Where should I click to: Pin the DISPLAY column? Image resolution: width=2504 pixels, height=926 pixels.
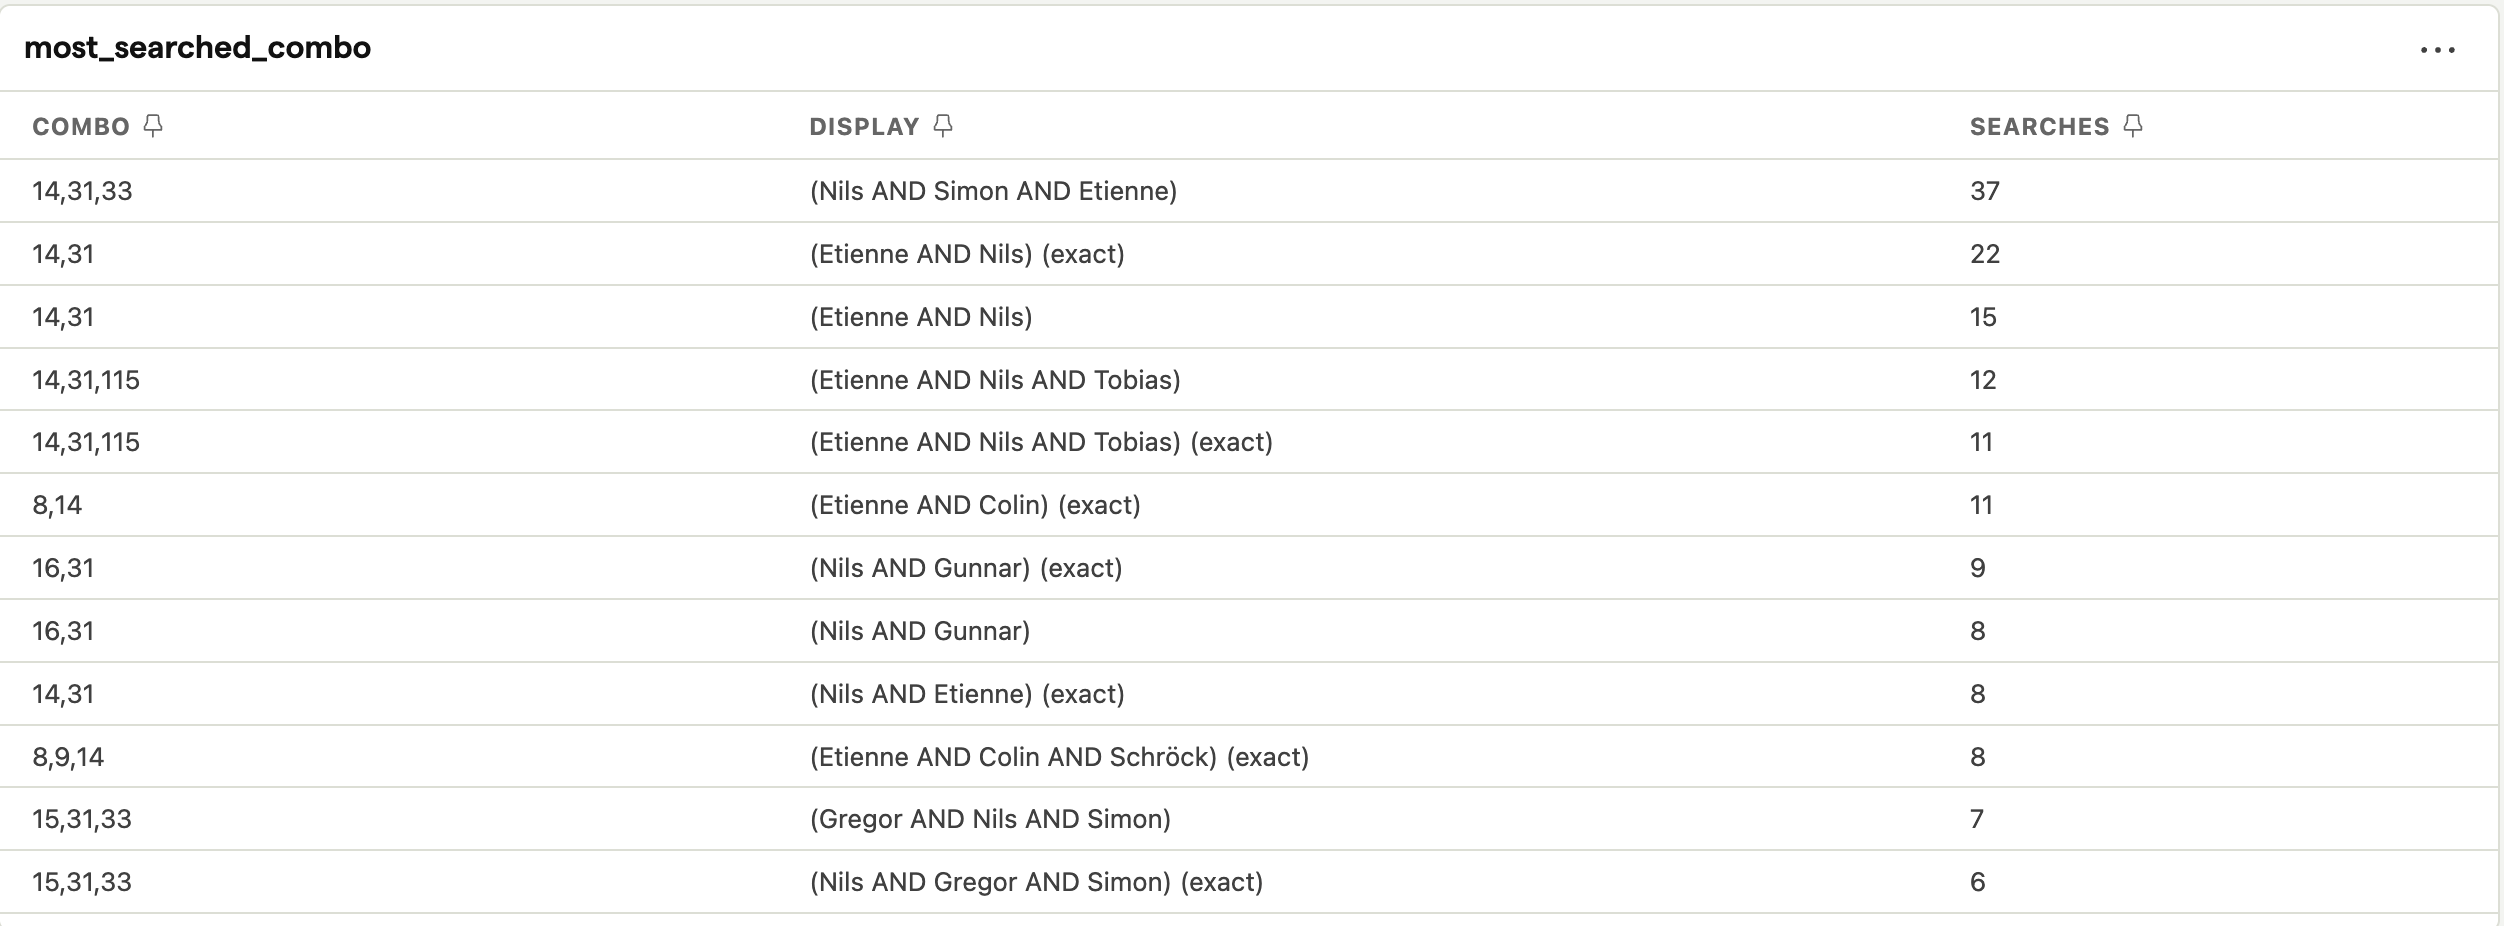(x=943, y=125)
